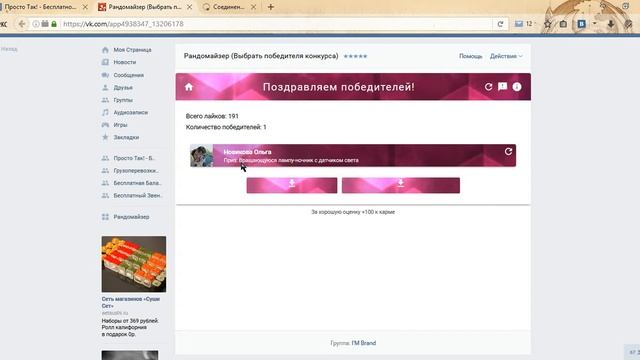Open the bookmarks clipboard icon in browser toolbar
The image size is (640, 360).
tap(563, 24)
